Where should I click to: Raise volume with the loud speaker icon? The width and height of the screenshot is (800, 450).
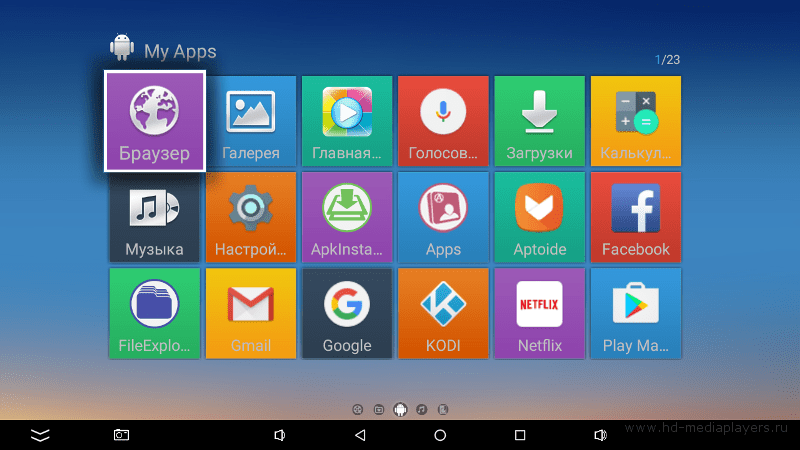pos(601,435)
